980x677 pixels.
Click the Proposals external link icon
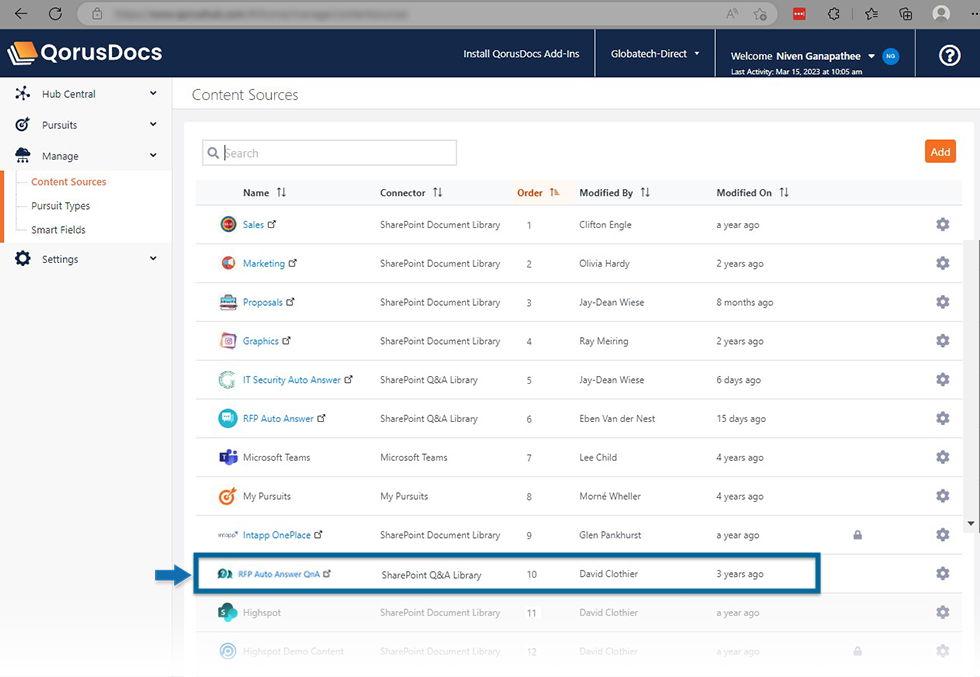pos(290,301)
